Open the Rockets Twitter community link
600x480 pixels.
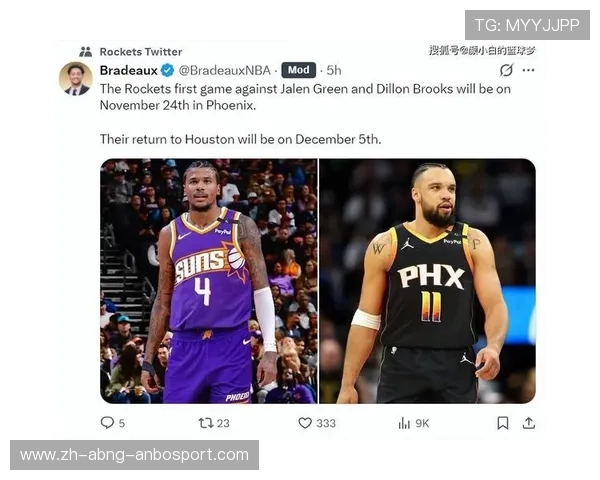coord(141,52)
